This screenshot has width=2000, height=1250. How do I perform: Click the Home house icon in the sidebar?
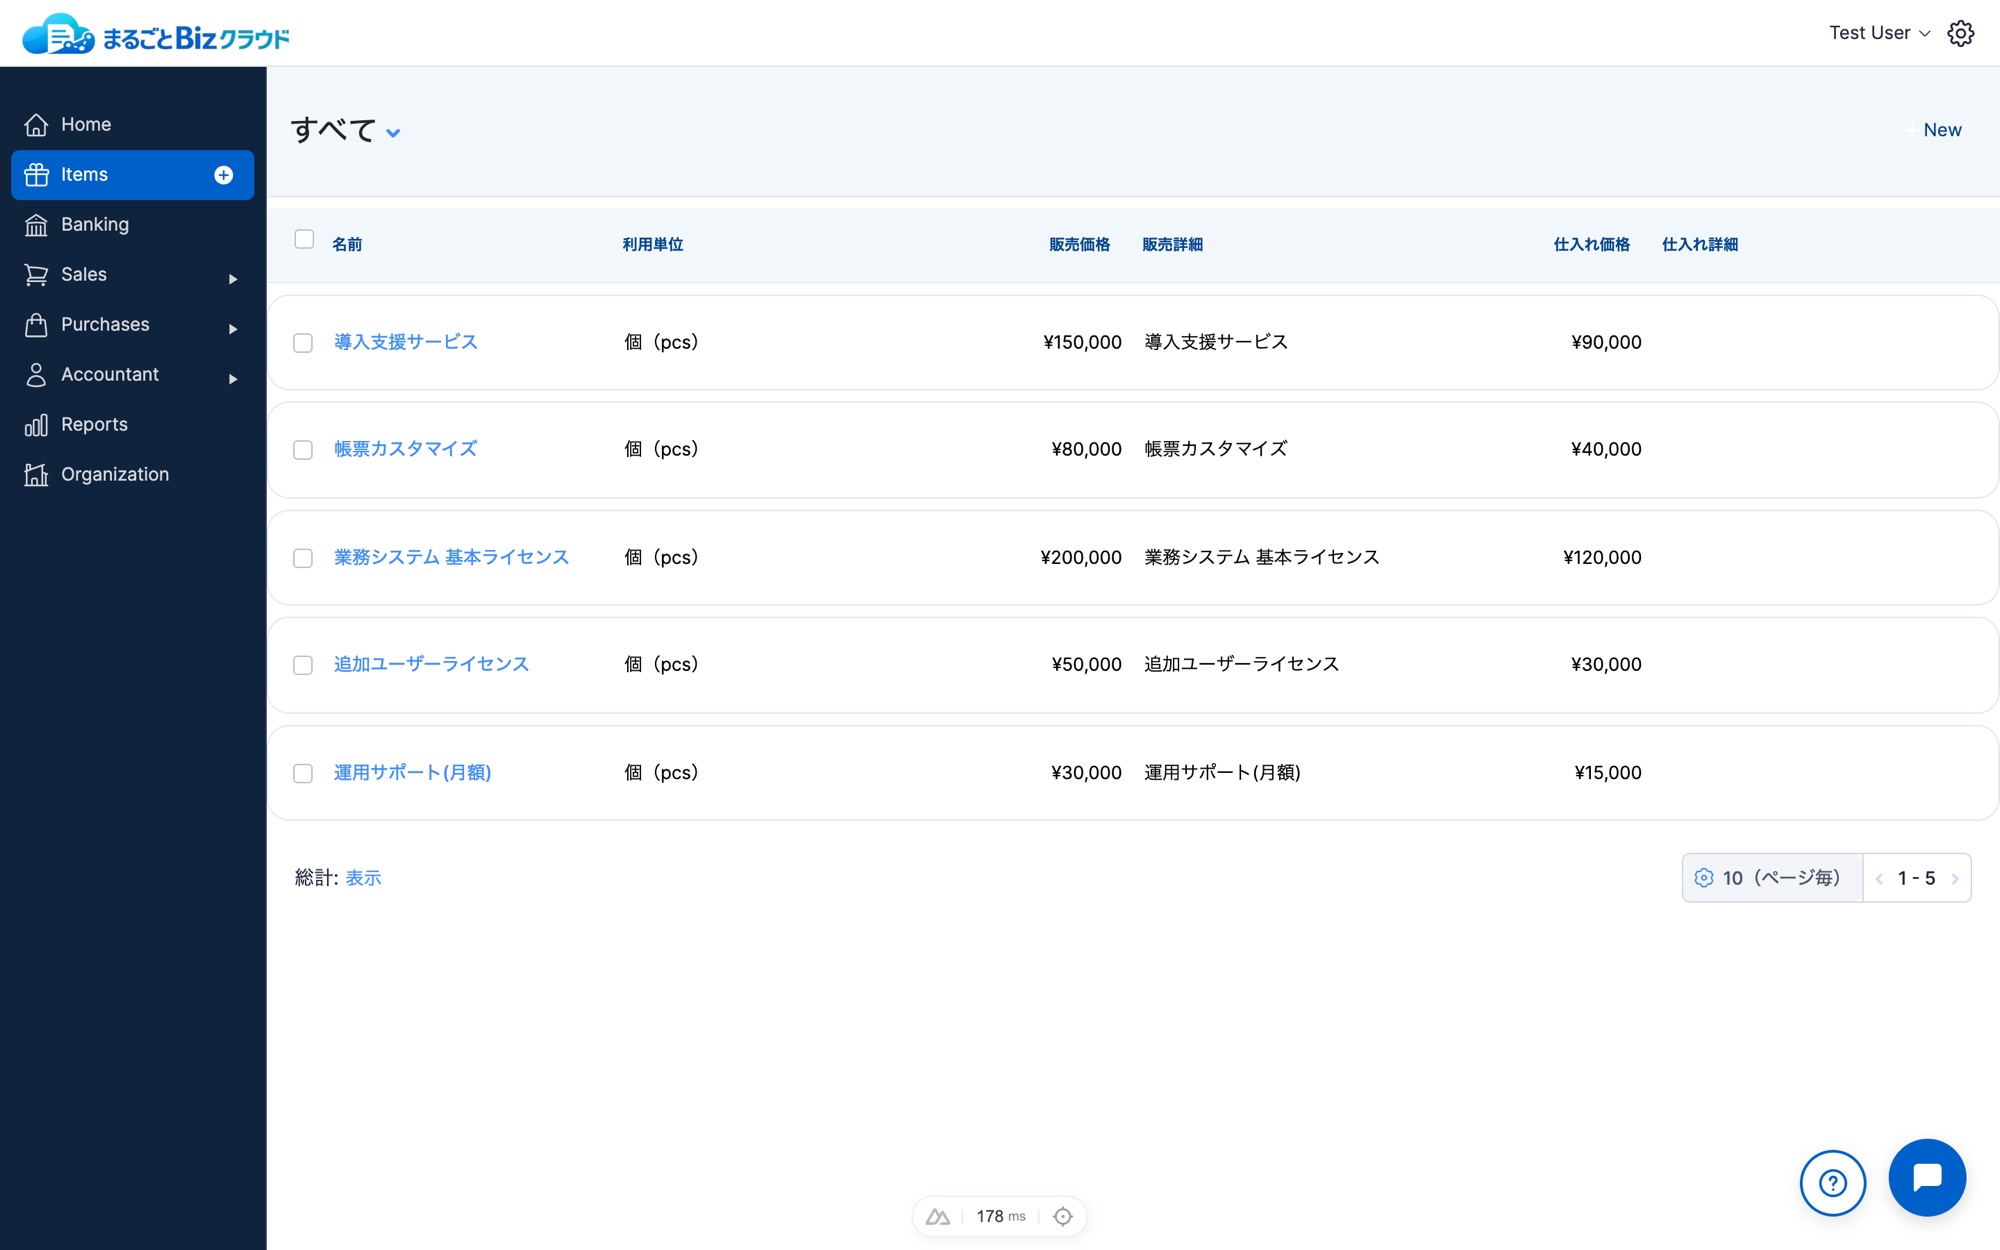tap(36, 125)
